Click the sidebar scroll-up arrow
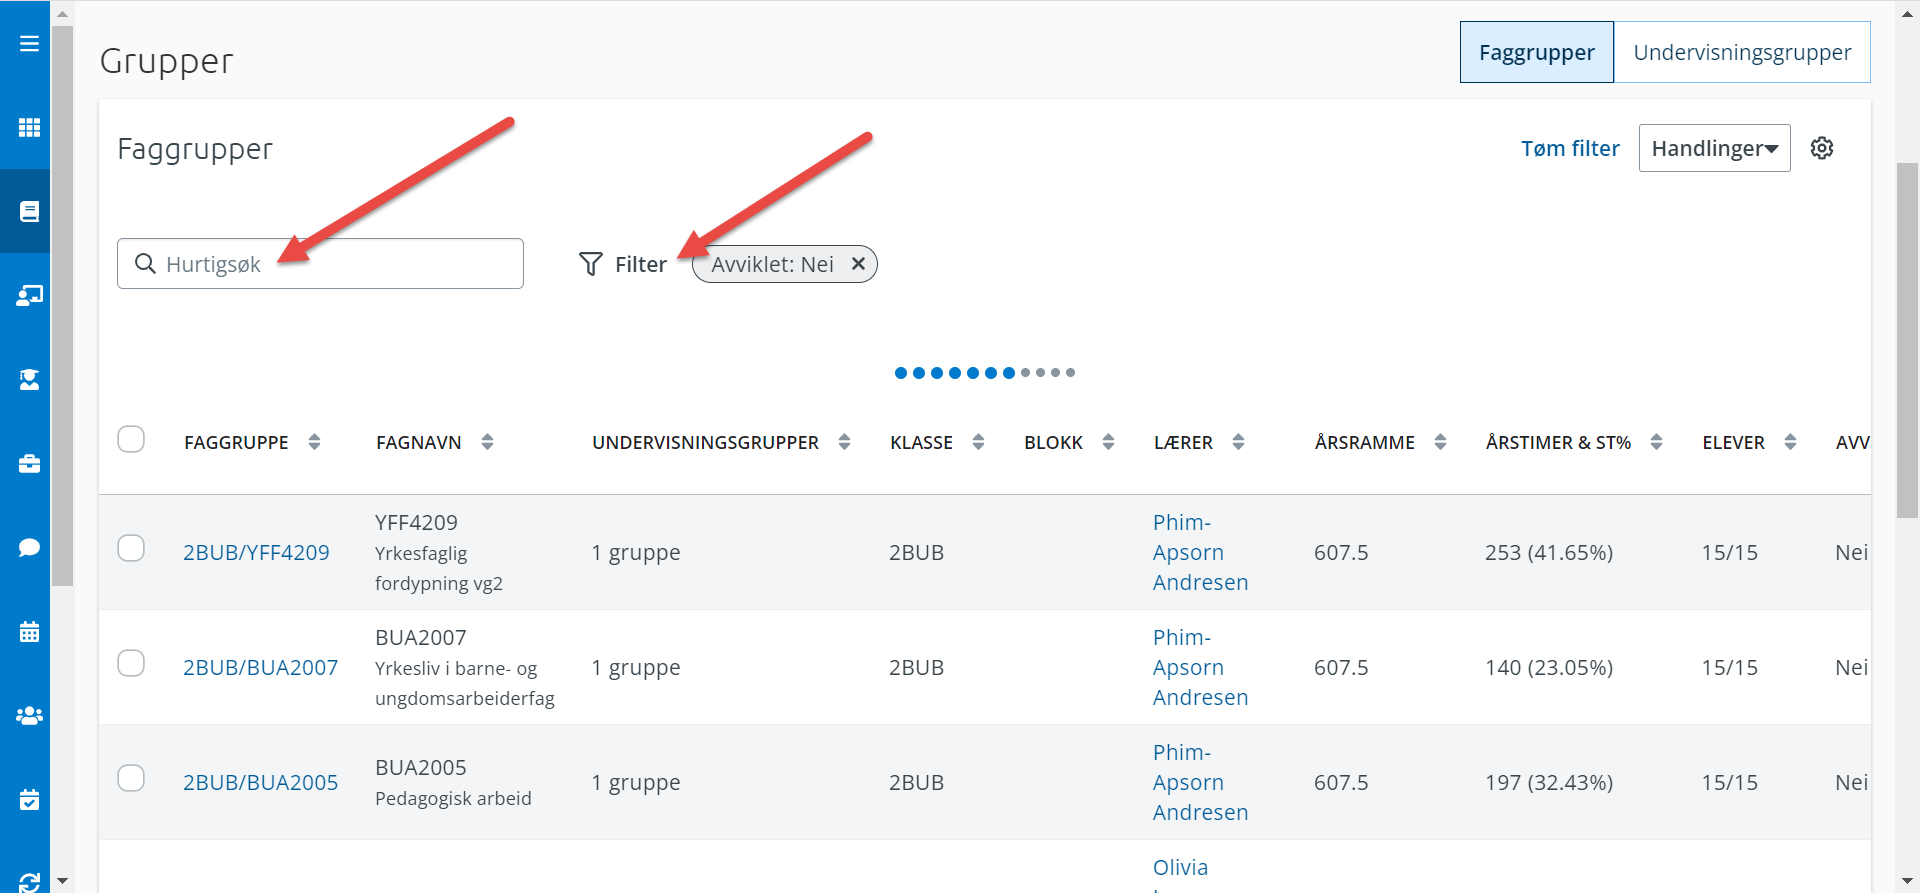 click(x=62, y=14)
